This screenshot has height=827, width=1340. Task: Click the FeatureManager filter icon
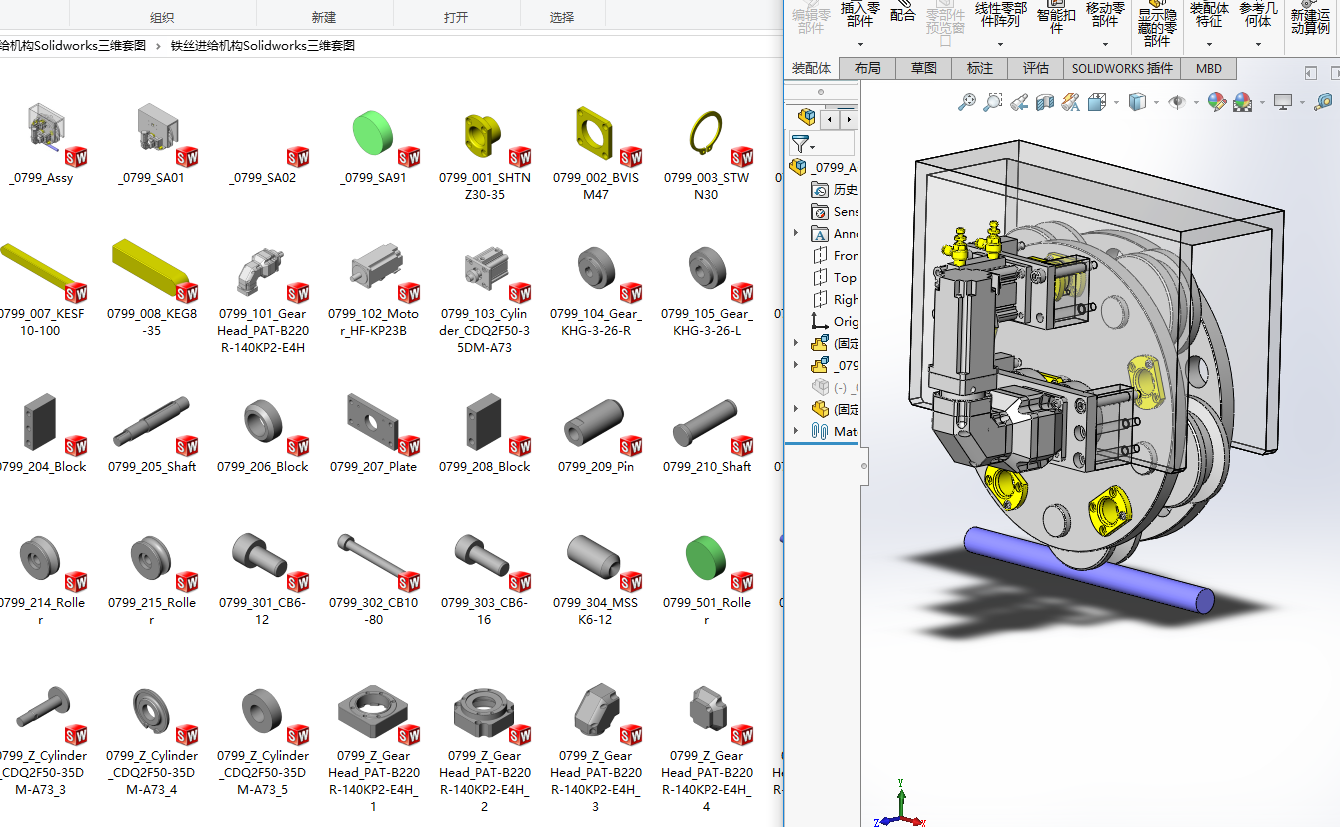coord(800,141)
